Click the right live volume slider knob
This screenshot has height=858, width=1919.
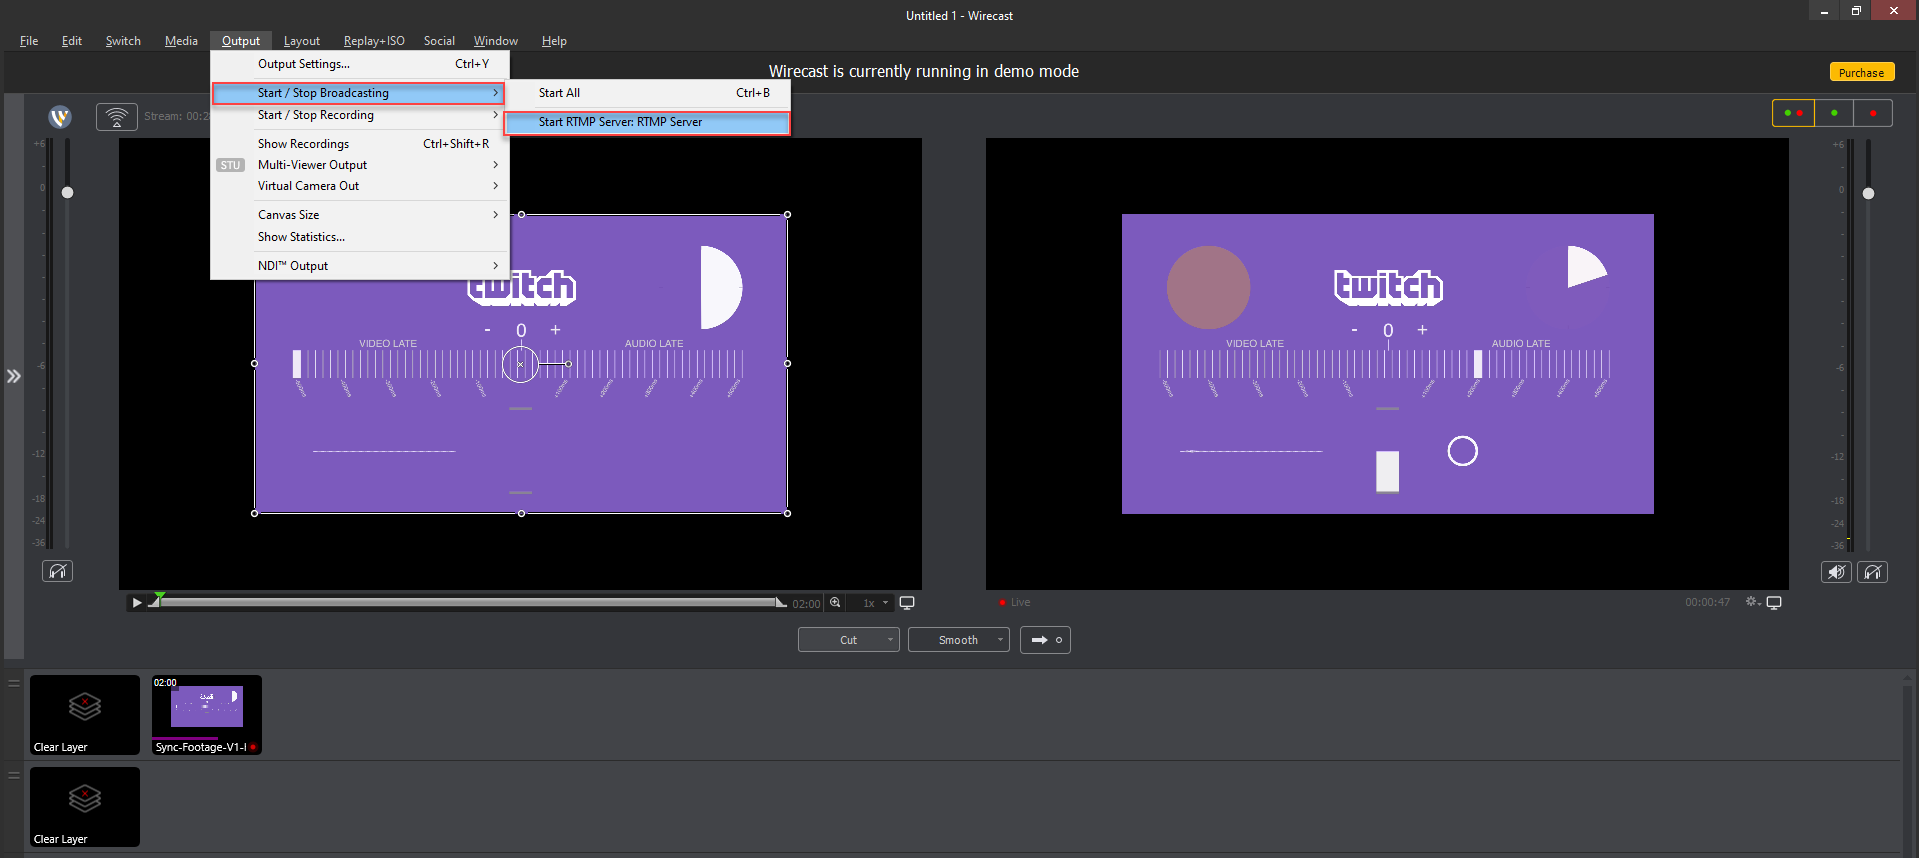(x=1868, y=193)
